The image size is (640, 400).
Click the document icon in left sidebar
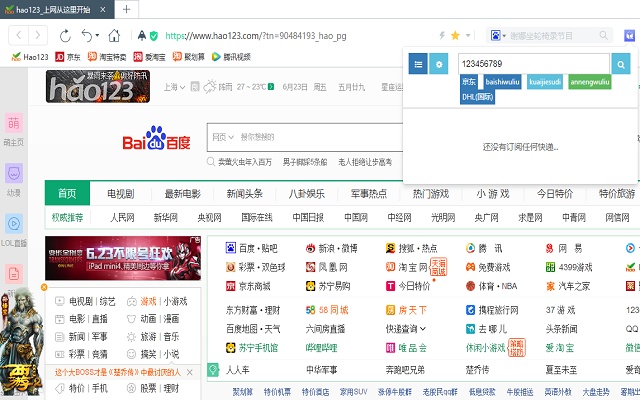pyautogui.click(x=13, y=273)
